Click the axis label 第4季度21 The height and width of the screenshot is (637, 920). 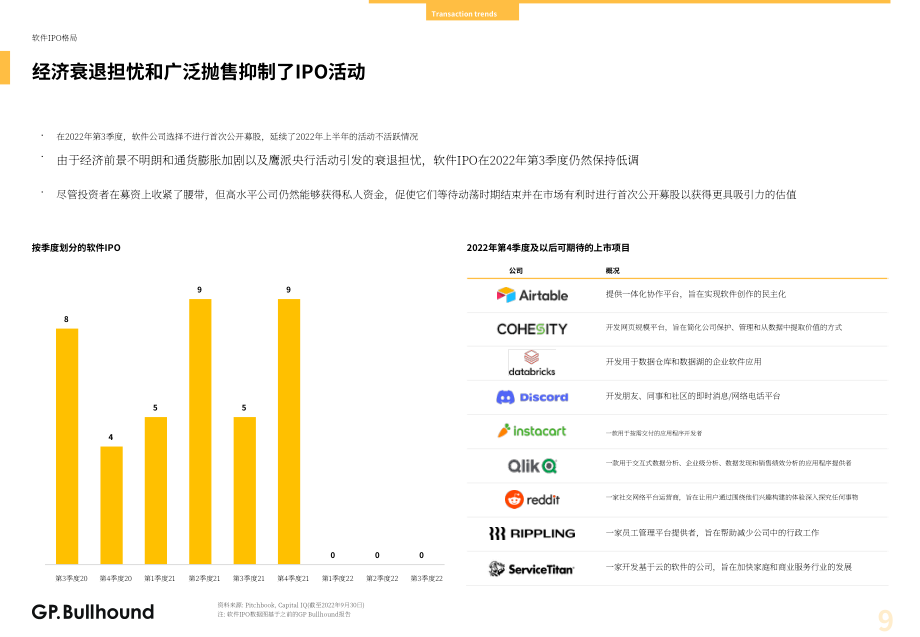click(x=293, y=578)
